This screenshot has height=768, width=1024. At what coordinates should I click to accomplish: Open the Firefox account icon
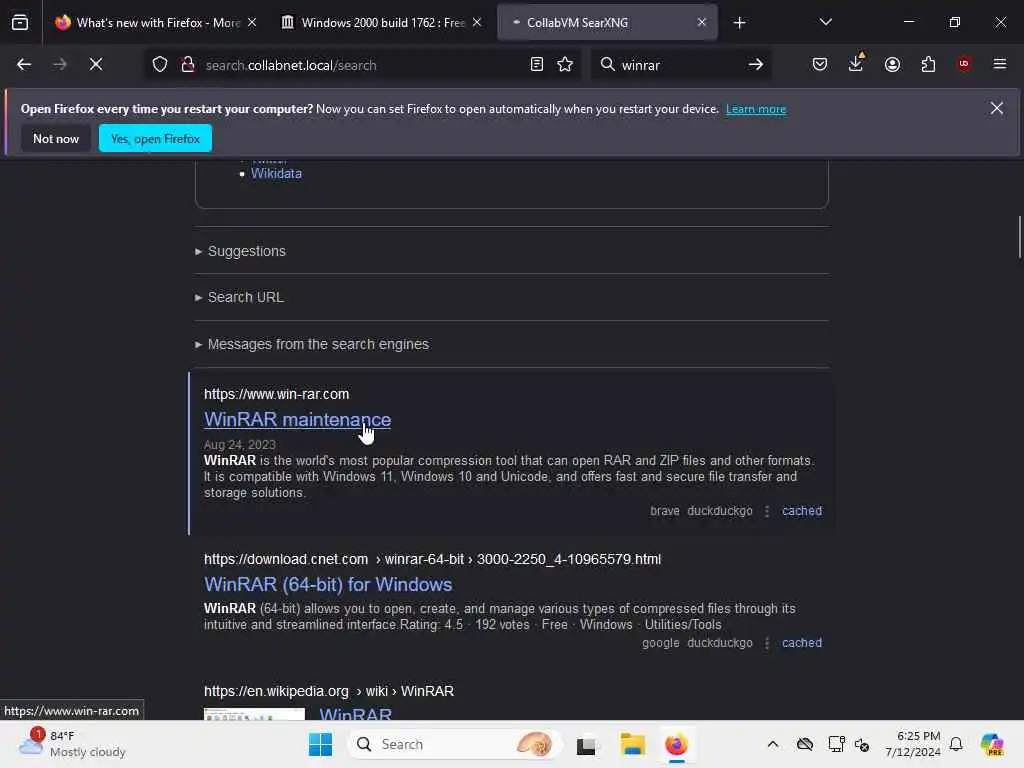[892, 64]
